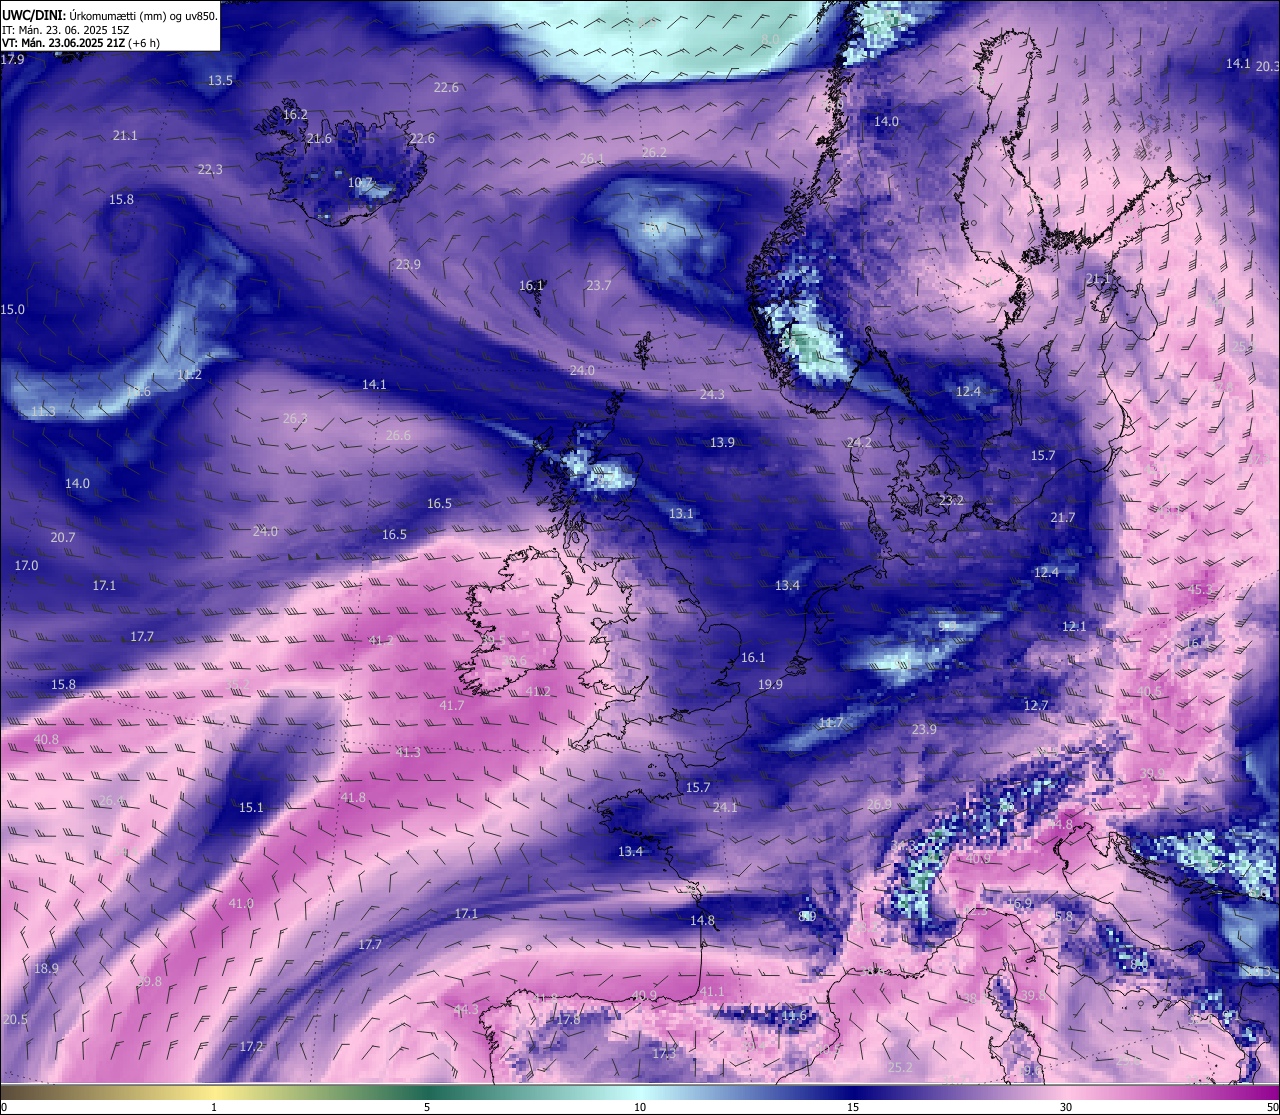This screenshot has height=1115, width=1280.
Task: Click the 11.2 value label
Action: [189, 375]
